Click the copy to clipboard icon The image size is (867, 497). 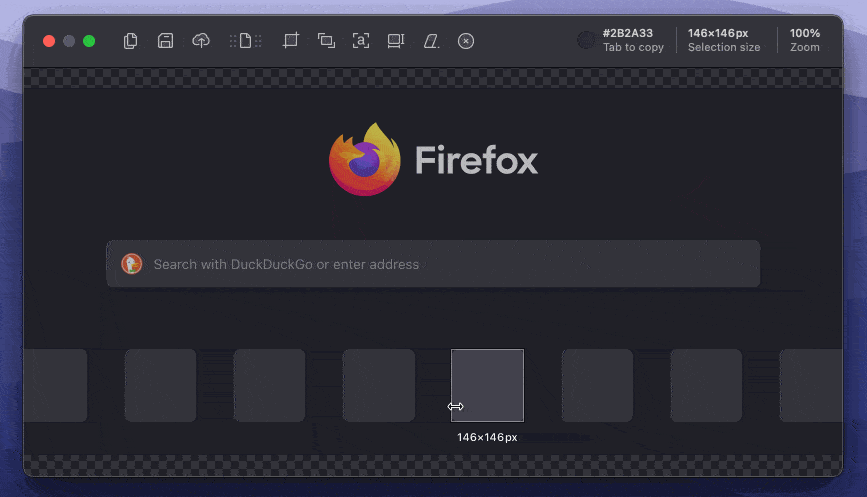click(x=130, y=41)
